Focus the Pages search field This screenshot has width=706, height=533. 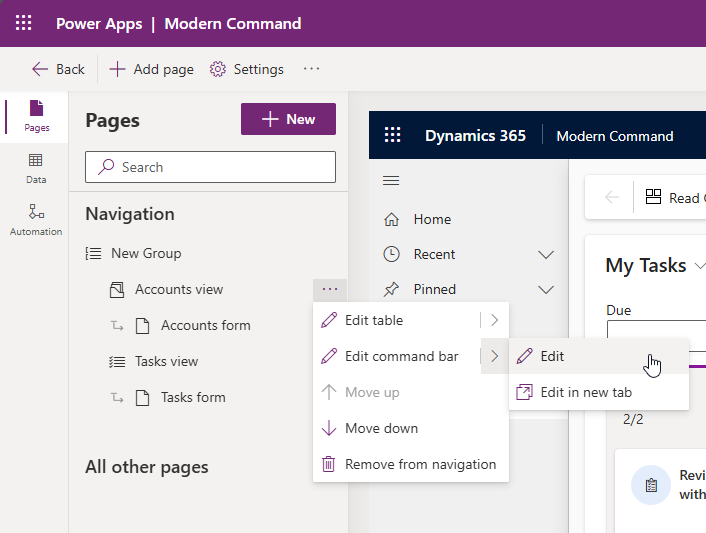pyautogui.click(x=210, y=167)
